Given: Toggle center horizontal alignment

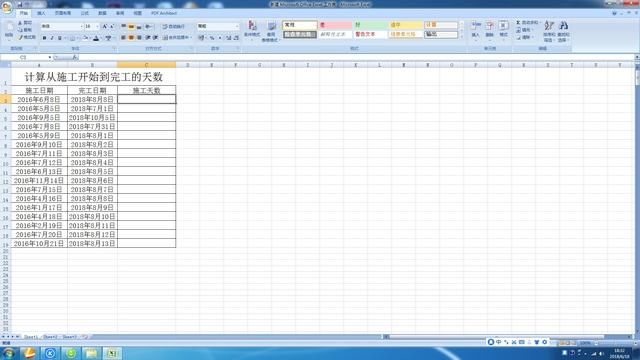Looking at the screenshot, I should 131,38.
